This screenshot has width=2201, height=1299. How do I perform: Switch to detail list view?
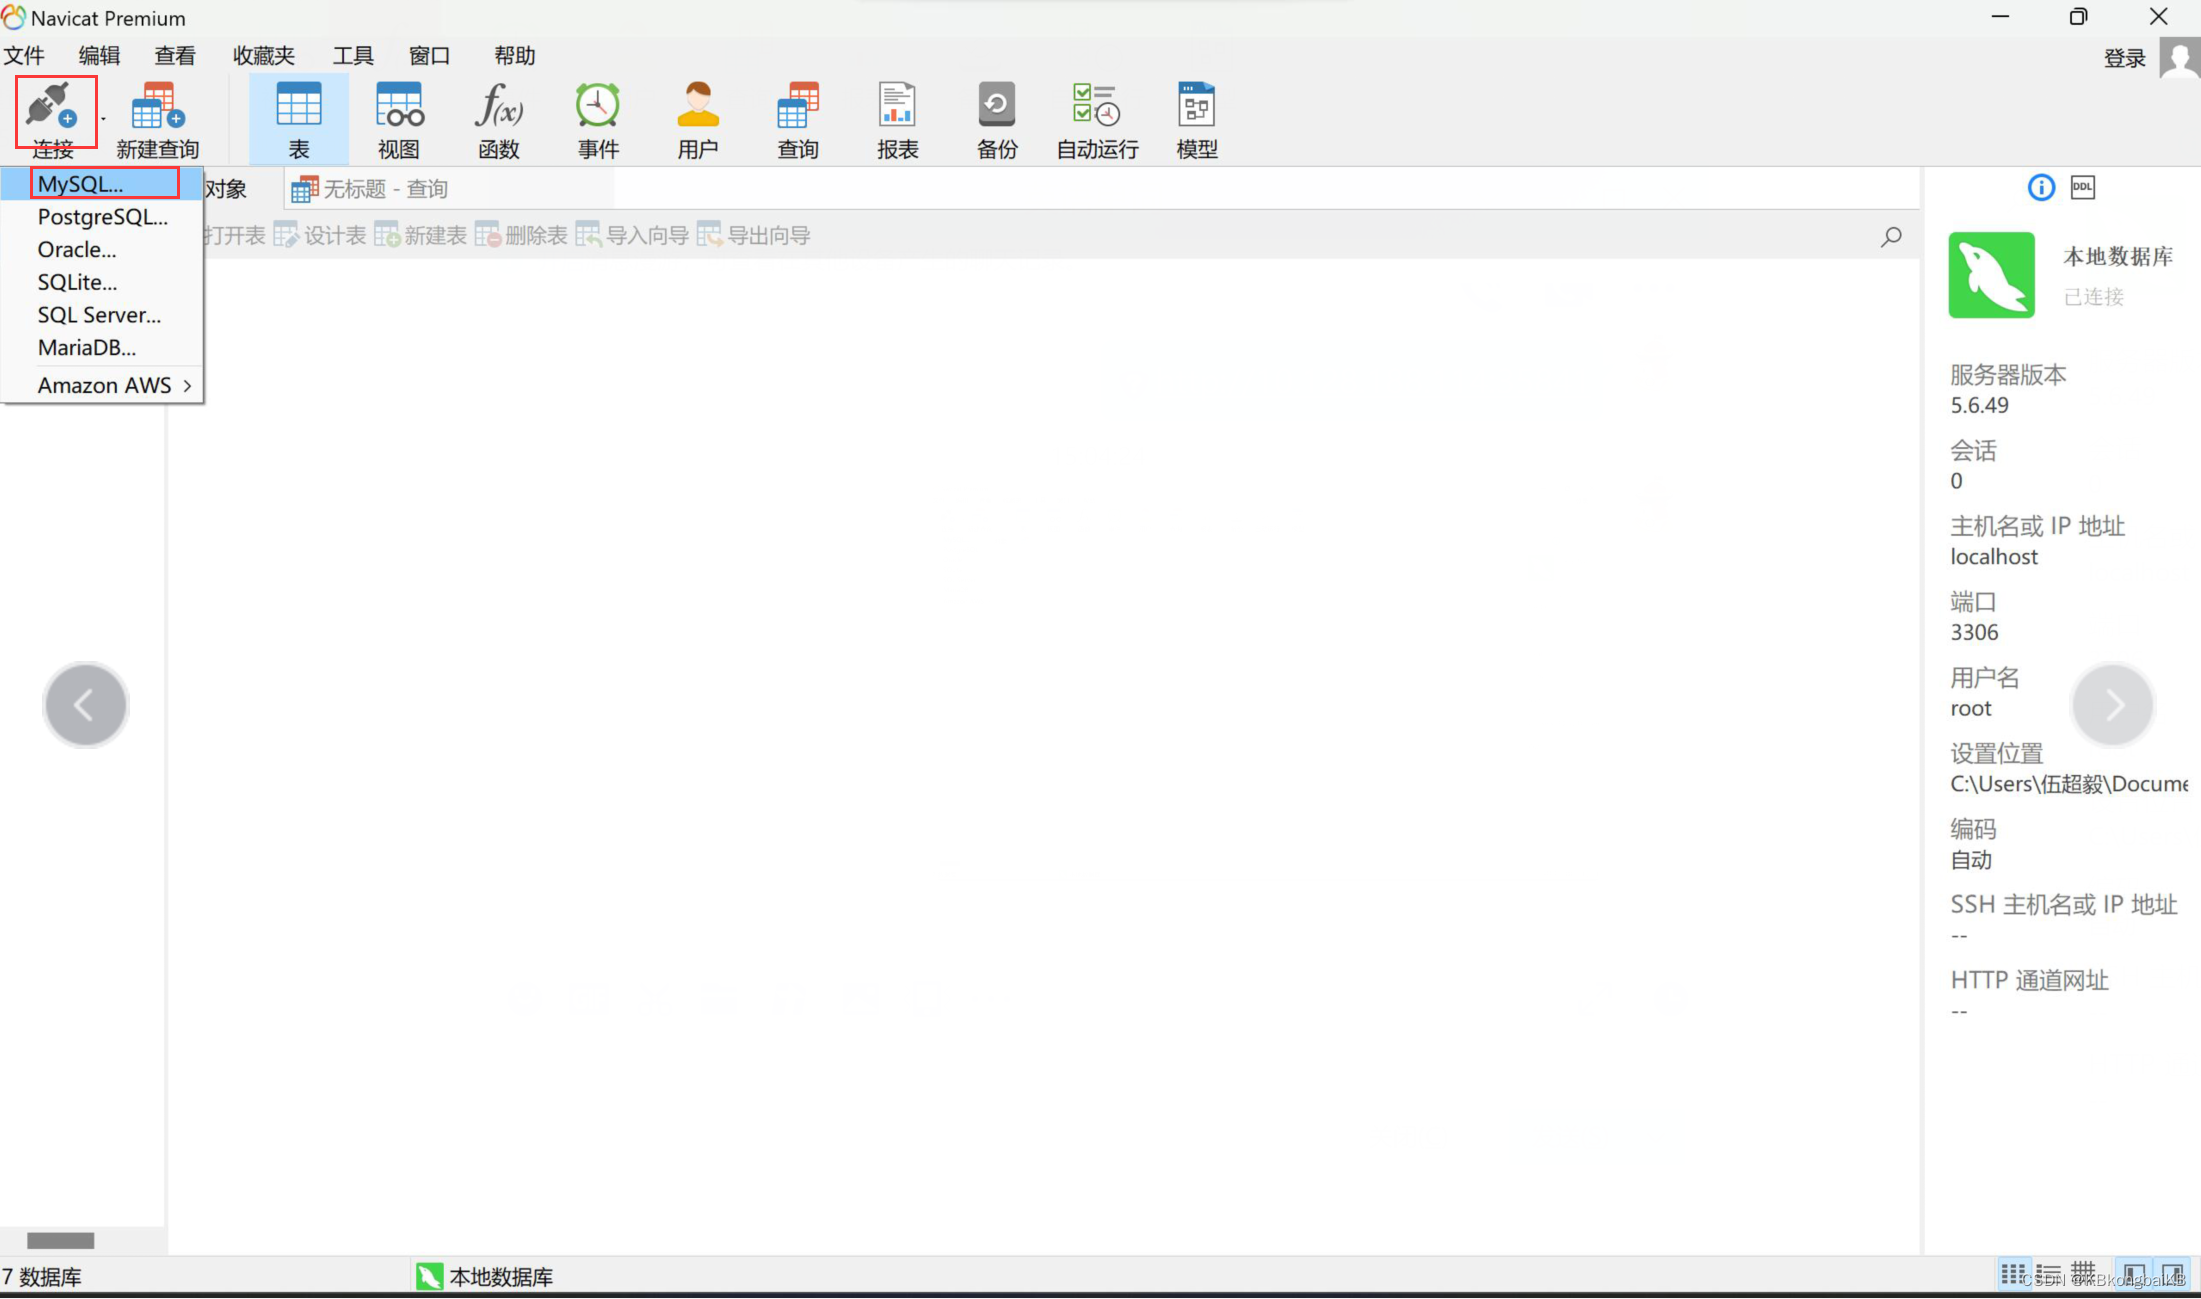click(x=2048, y=1274)
